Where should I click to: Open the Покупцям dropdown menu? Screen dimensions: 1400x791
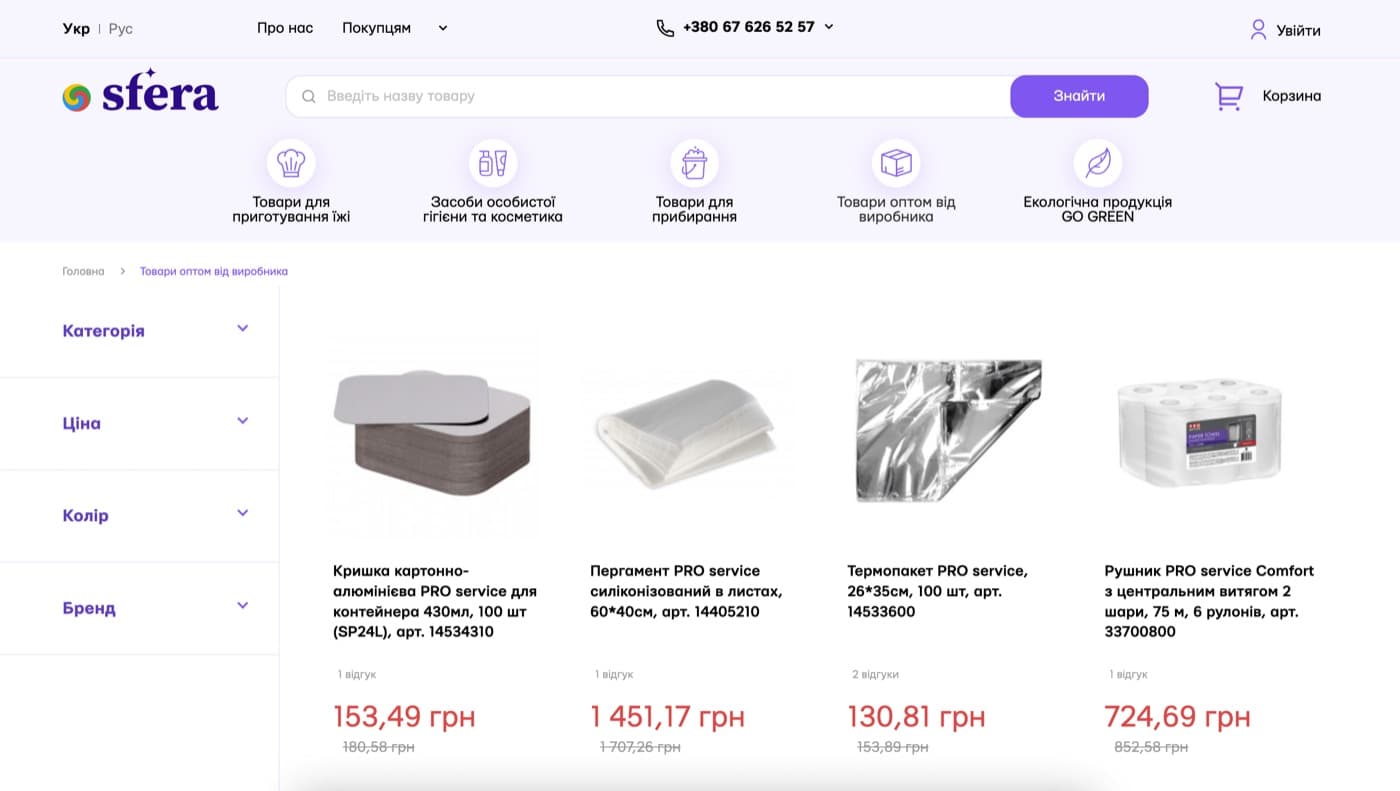(394, 28)
